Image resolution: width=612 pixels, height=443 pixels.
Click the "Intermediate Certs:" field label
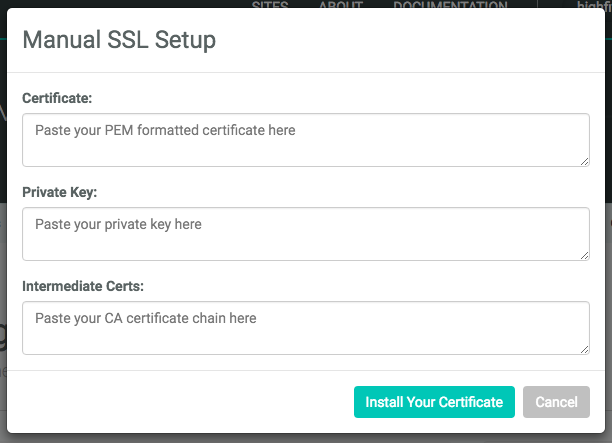click(x=83, y=286)
